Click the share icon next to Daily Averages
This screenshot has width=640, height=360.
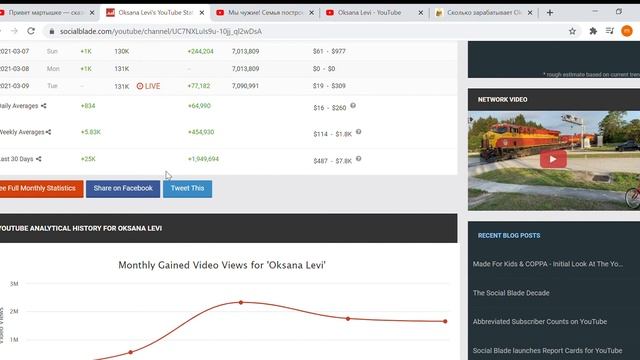(x=43, y=106)
